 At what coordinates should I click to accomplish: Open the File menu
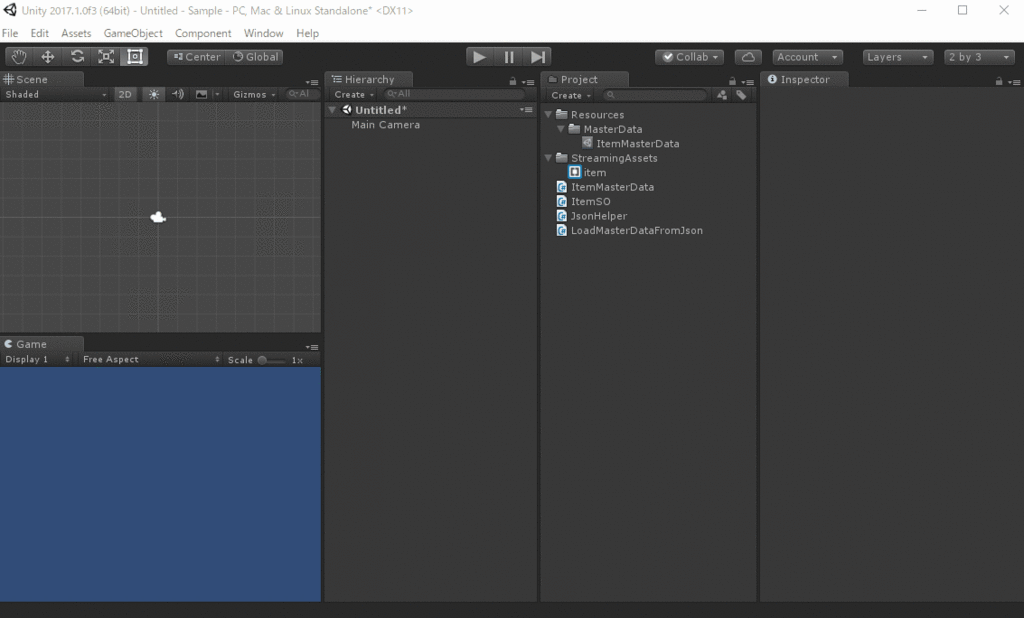click(x=10, y=33)
